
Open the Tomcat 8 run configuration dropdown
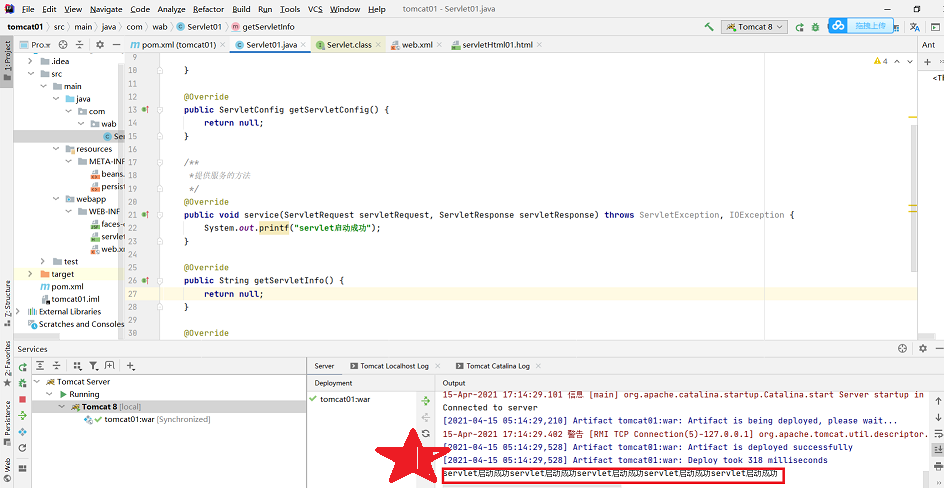(755, 27)
